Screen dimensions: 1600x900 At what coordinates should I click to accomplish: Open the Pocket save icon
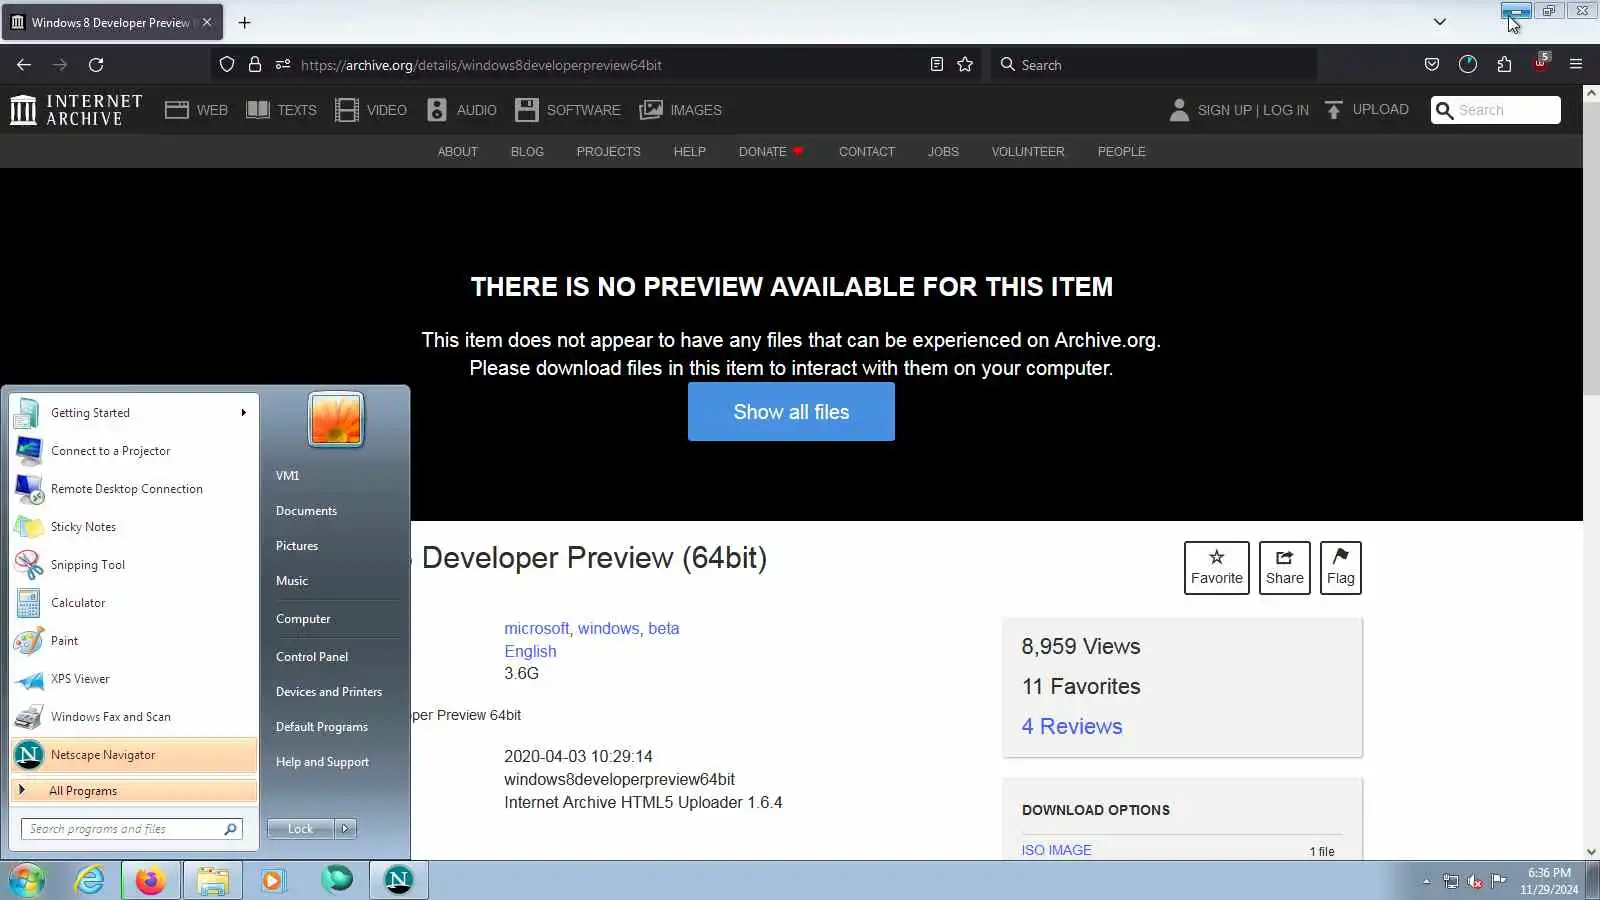[1432, 65]
